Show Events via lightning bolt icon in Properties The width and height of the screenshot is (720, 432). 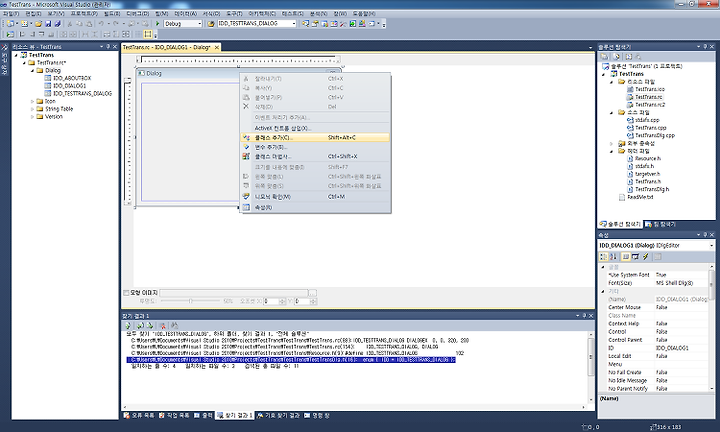click(x=645, y=257)
